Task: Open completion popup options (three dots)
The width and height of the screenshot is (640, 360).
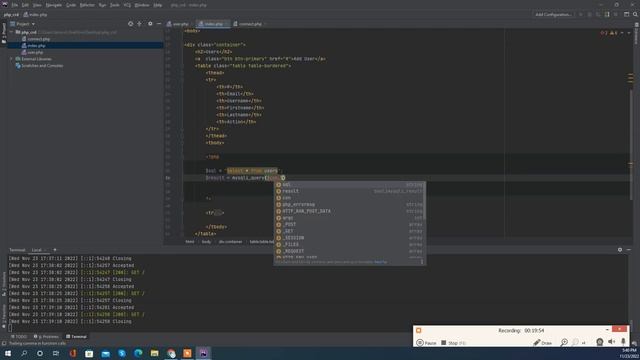Action: click(422, 262)
